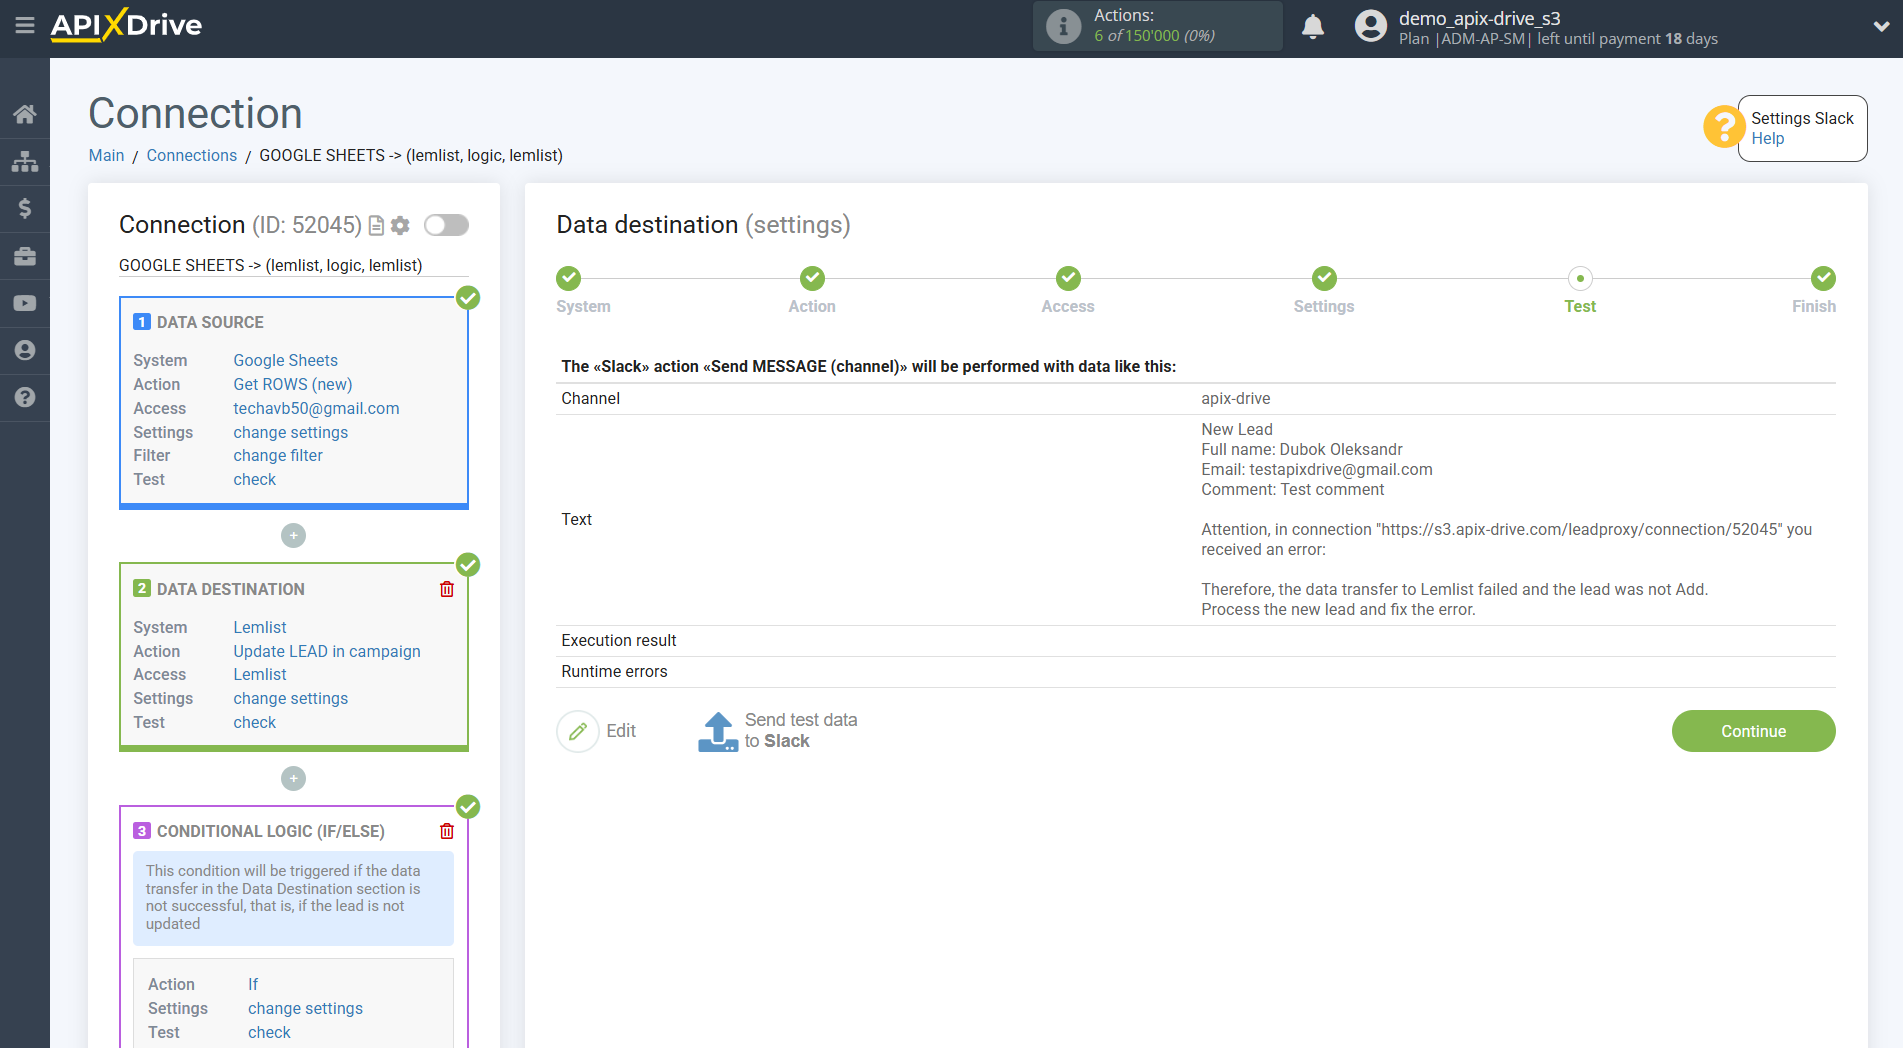
Task: Open connection settings gear icon
Action: pos(400,226)
